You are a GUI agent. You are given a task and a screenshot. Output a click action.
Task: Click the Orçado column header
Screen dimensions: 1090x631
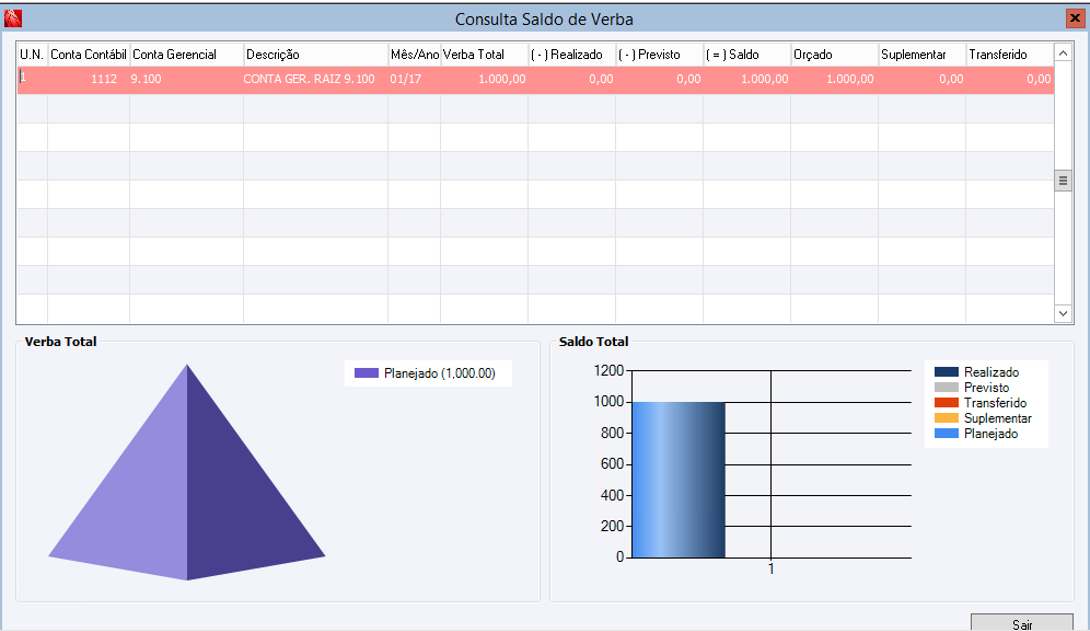tap(834, 54)
